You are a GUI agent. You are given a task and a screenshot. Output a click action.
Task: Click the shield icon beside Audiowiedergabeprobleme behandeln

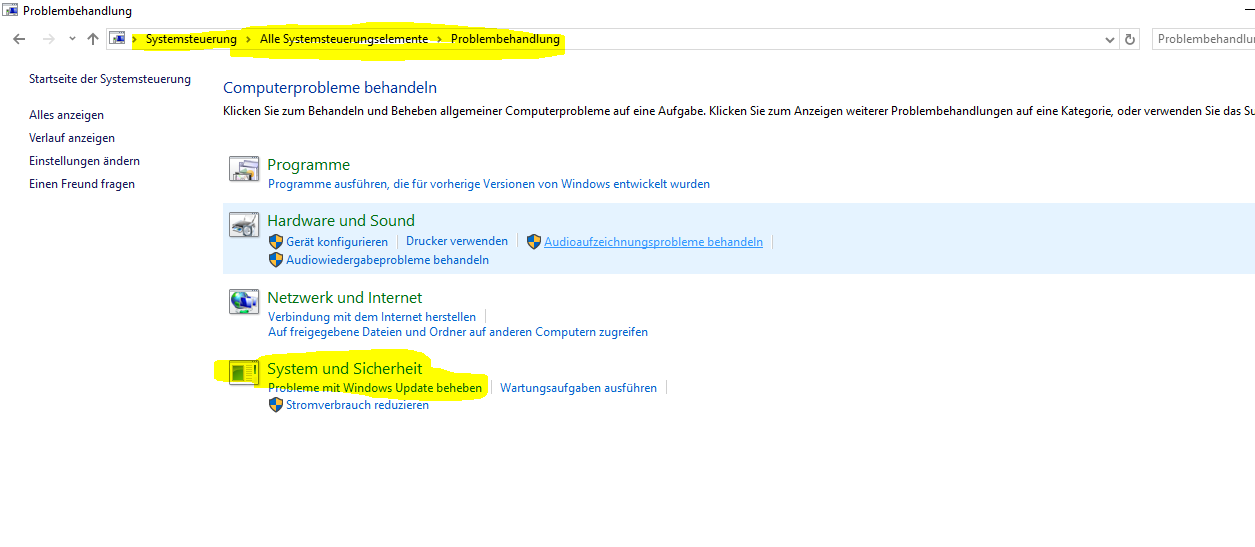pos(276,259)
